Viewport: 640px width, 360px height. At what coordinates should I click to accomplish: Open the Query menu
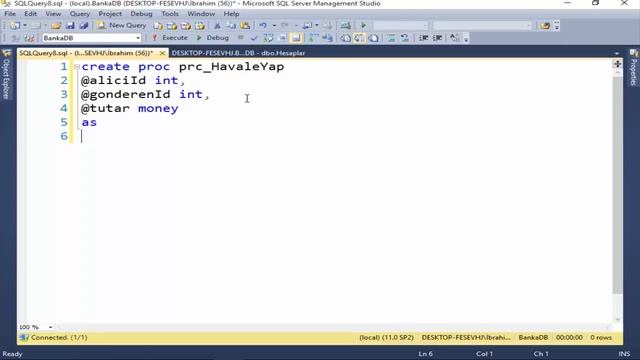[x=80, y=13]
